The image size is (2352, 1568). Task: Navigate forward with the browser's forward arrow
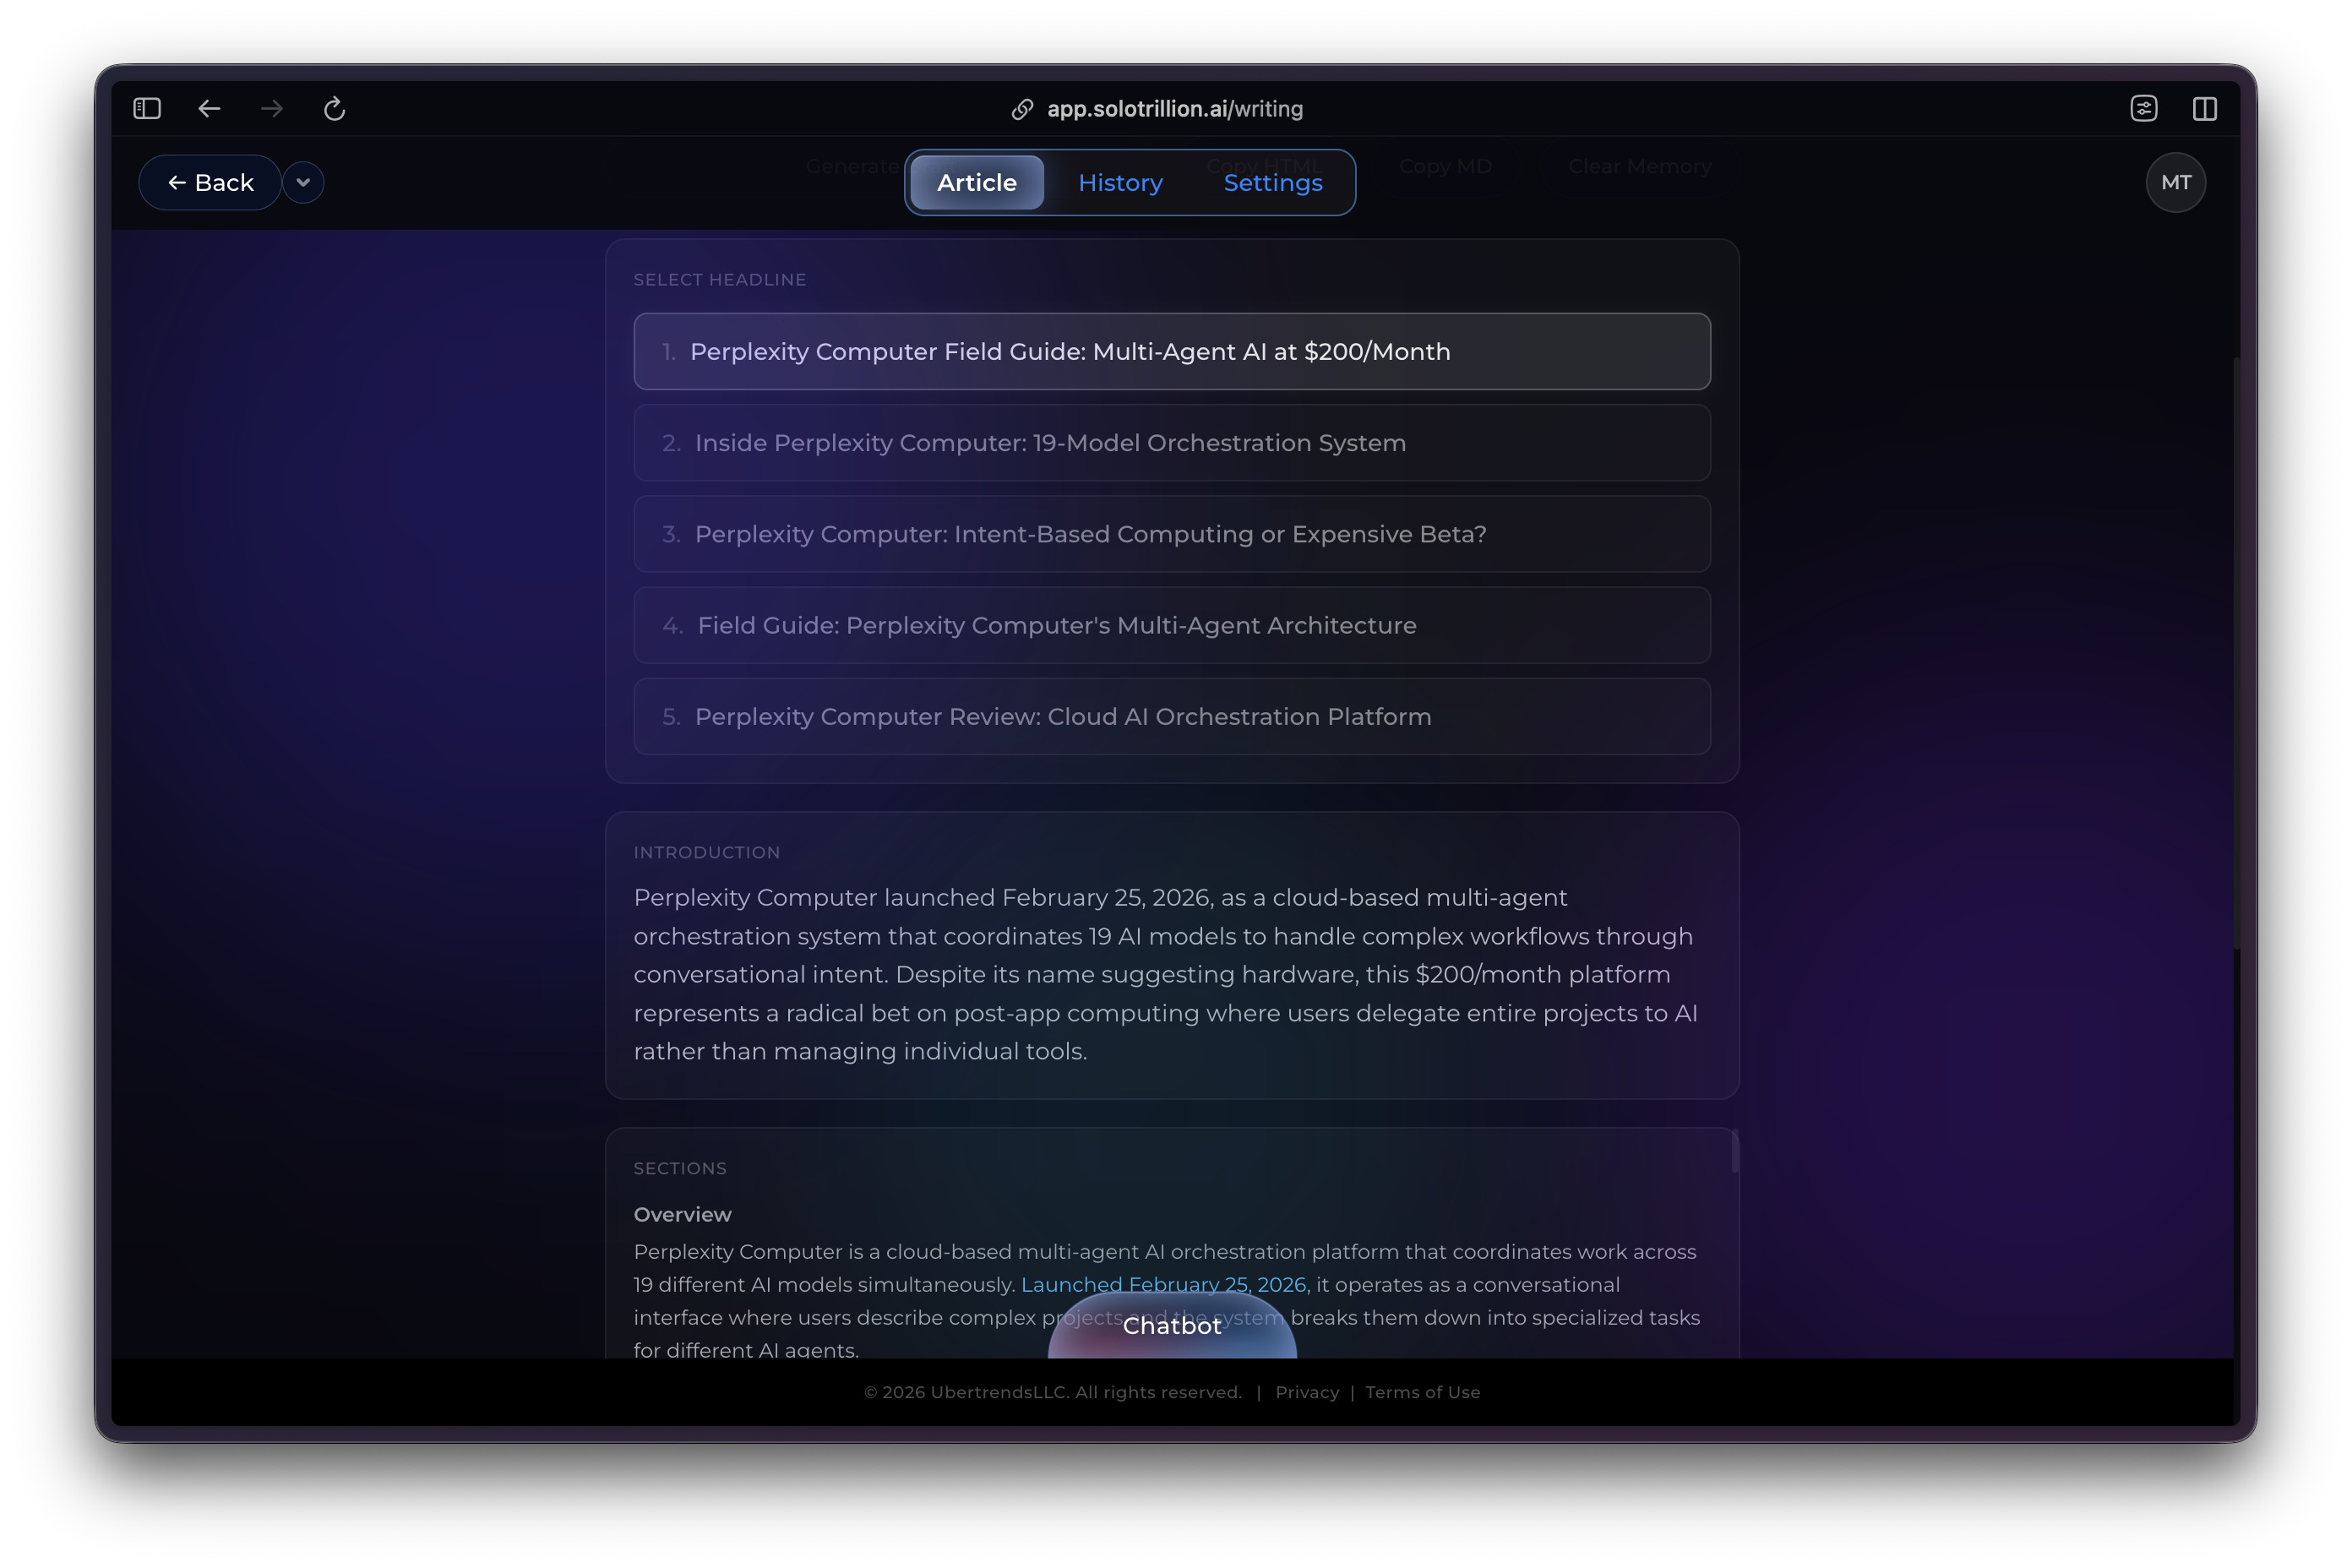pyautogui.click(x=272, y=108)
